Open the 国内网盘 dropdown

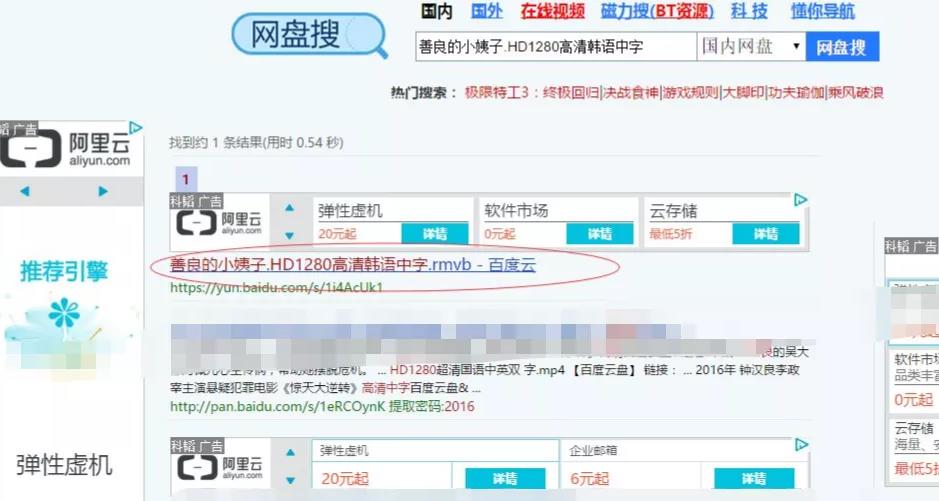[x=751, y=46]
